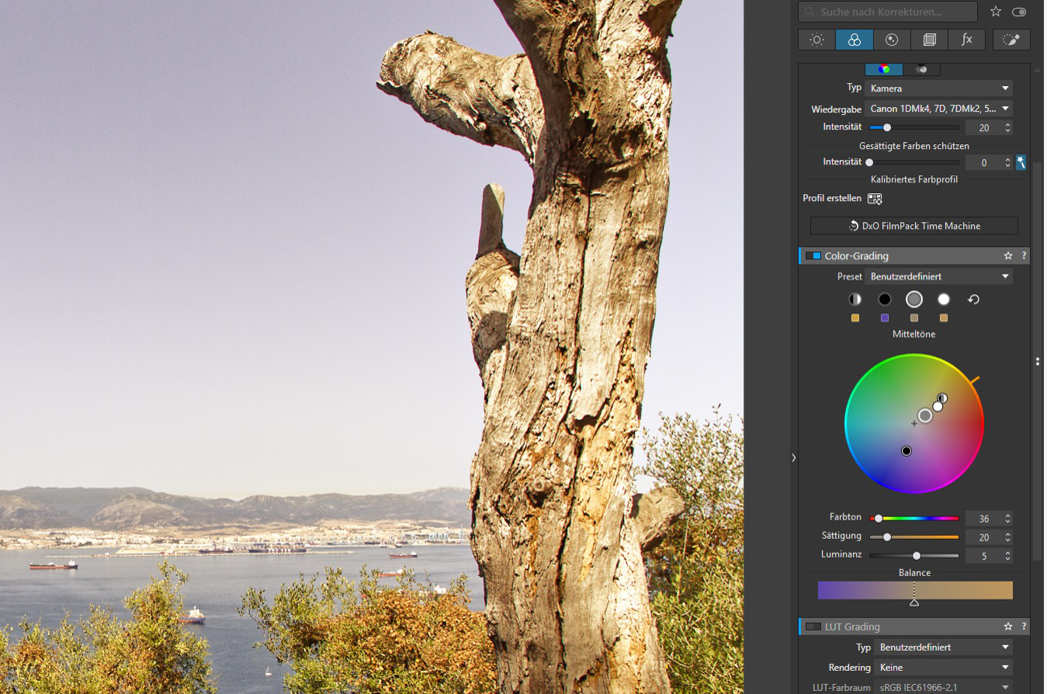Click the DxO FilmPack Time Machine button

point(914,226)
